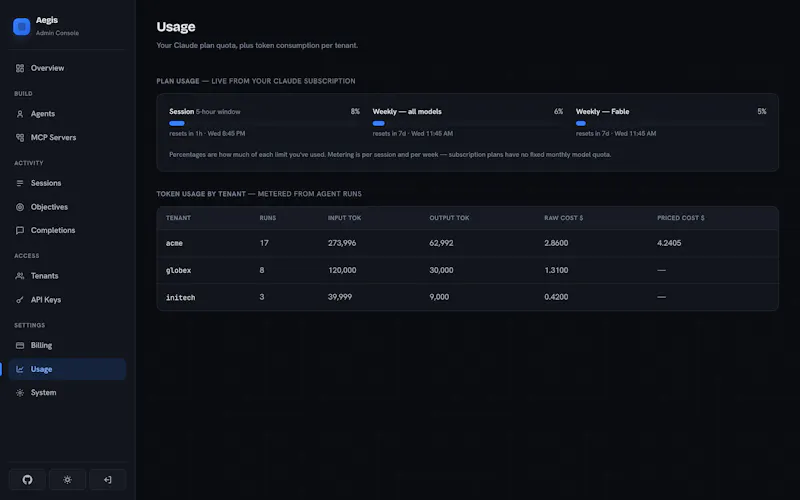Image resolution: width=800 pixels, height=500 pixels.
Task: Click the RAW COST $ column header
Action: tap(563, 218)
